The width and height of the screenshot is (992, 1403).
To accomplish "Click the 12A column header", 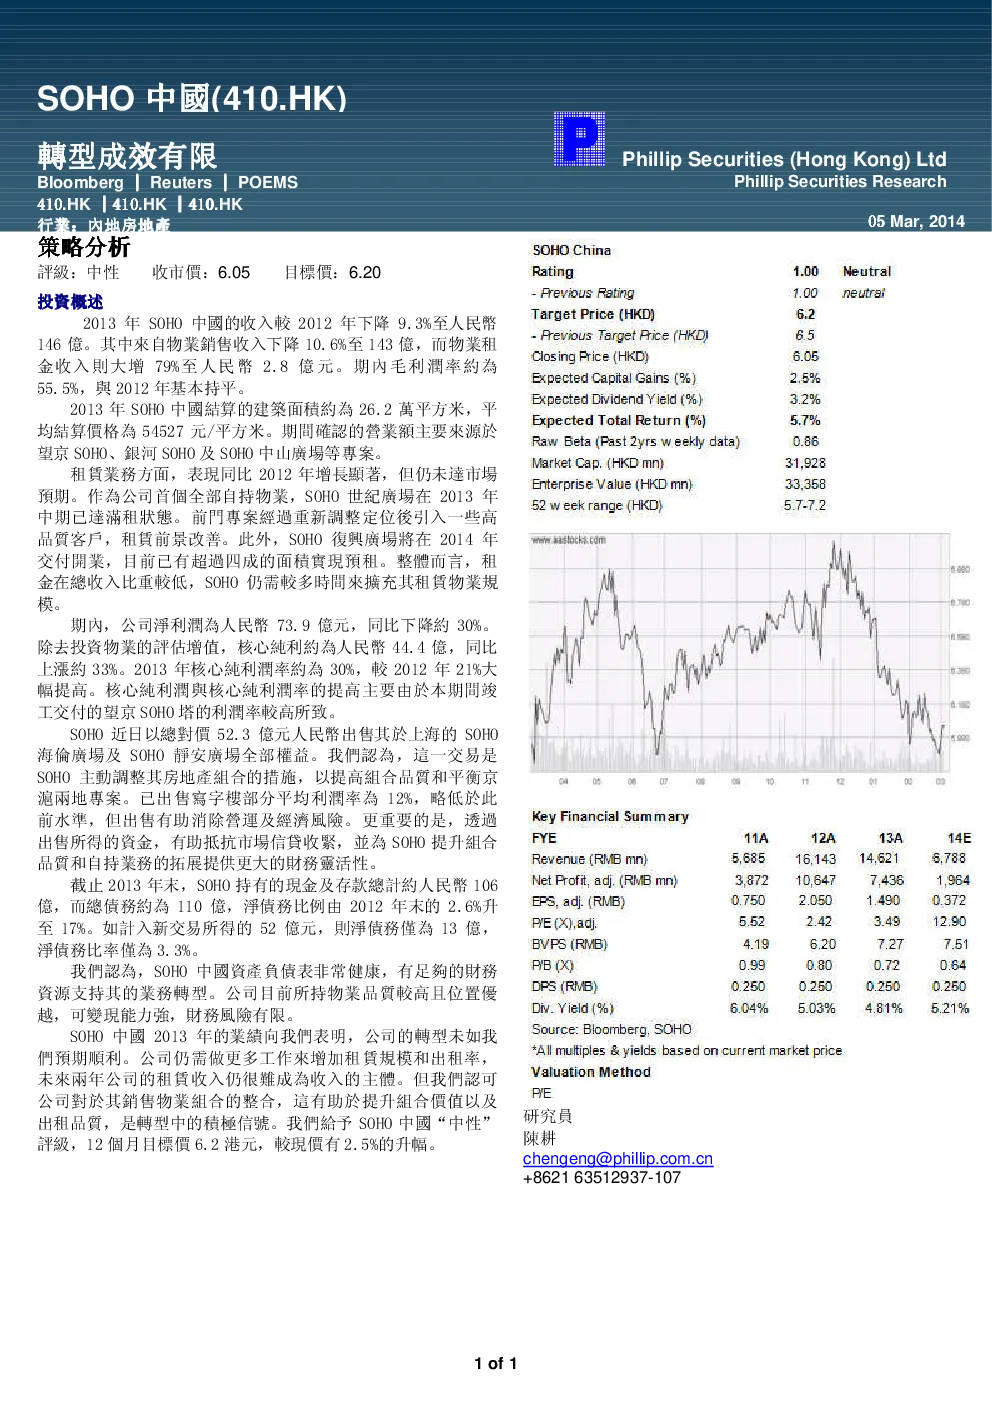I will 823,838.
